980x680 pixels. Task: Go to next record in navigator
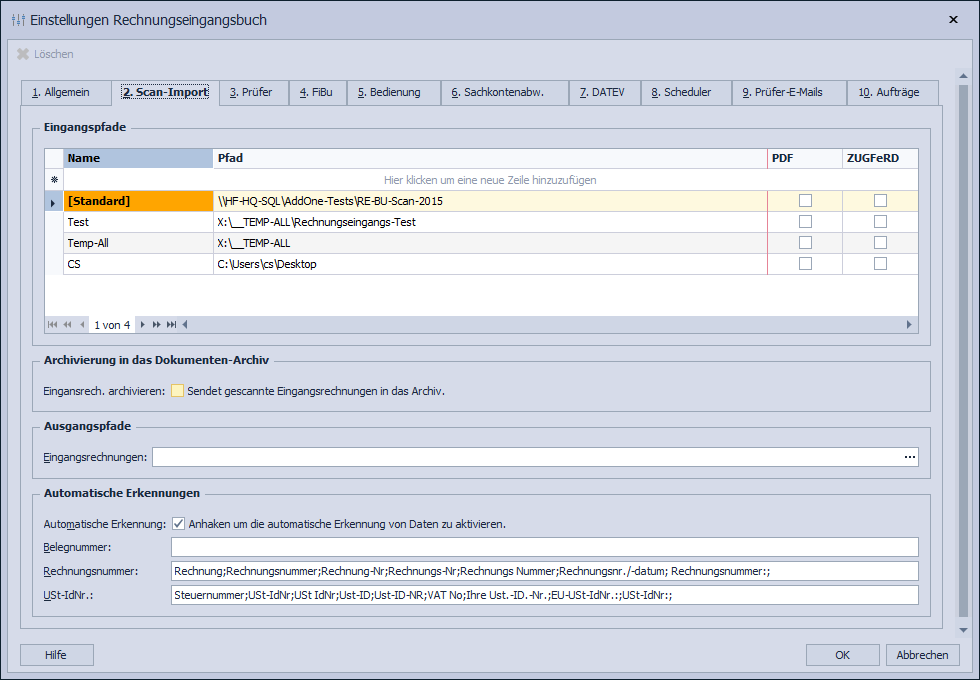coord(143,325)
